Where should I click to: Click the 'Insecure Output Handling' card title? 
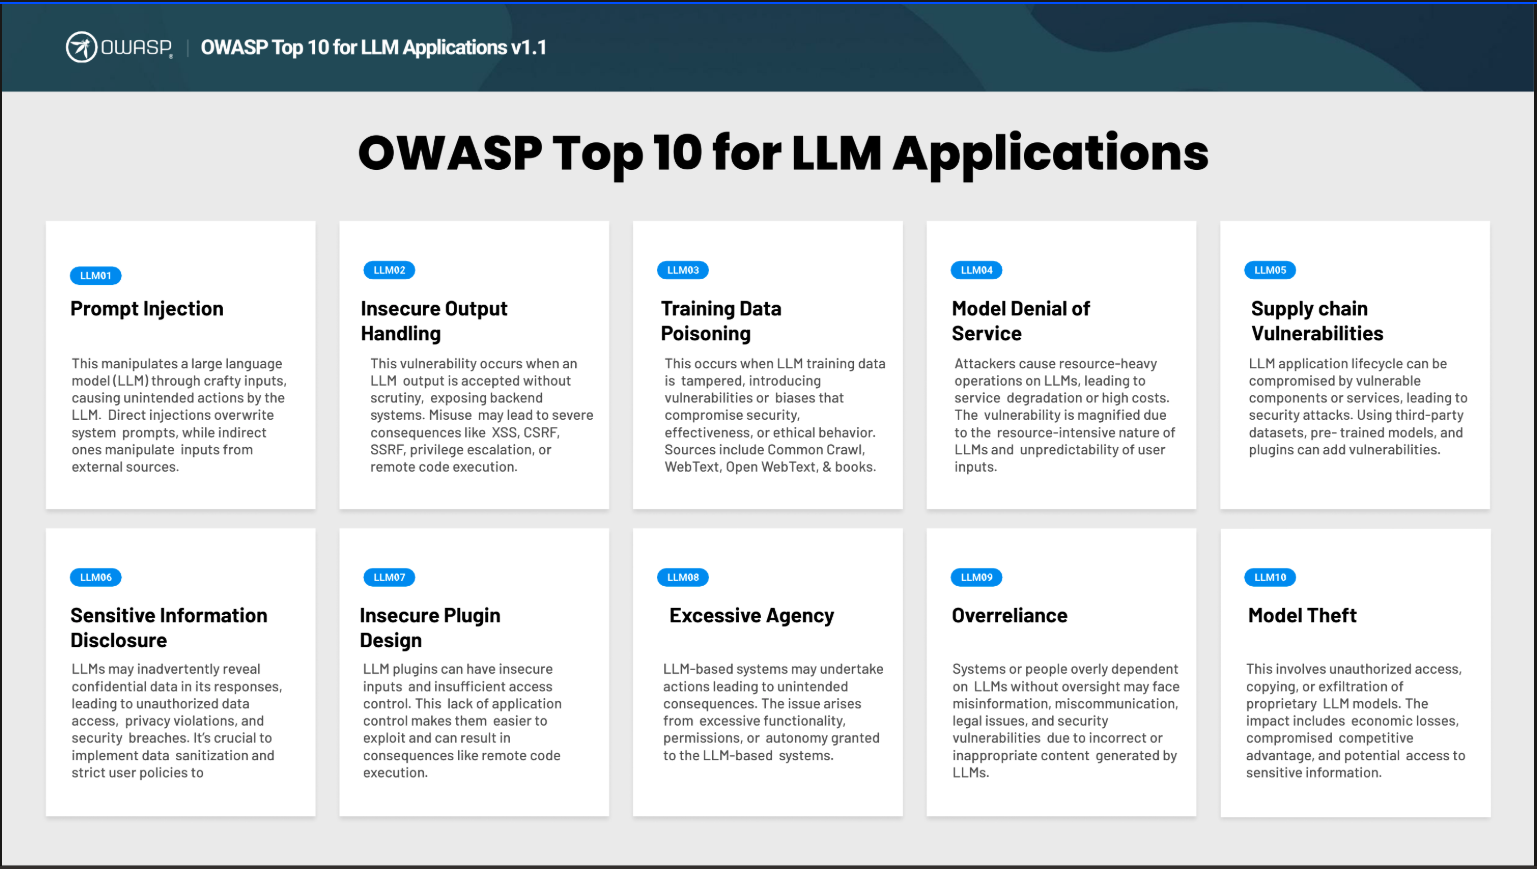point(434,321)
